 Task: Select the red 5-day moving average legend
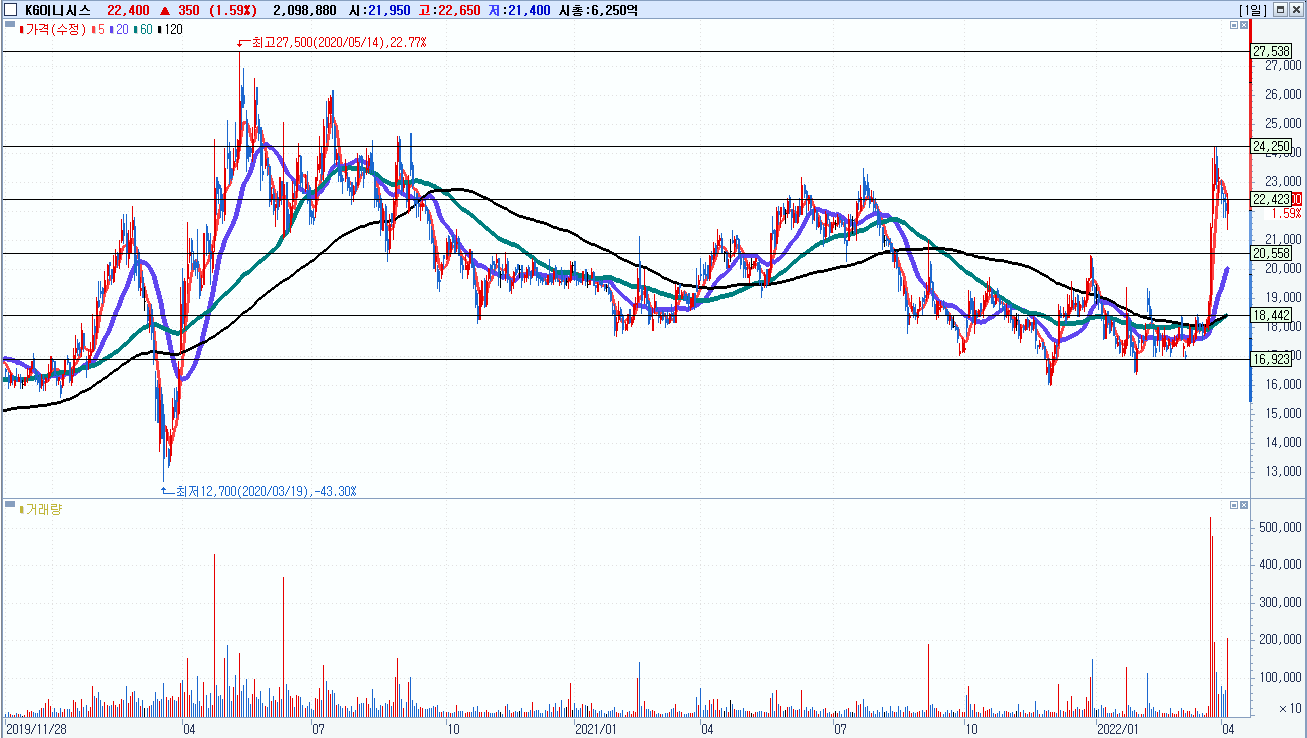click(x=98, y=29)
